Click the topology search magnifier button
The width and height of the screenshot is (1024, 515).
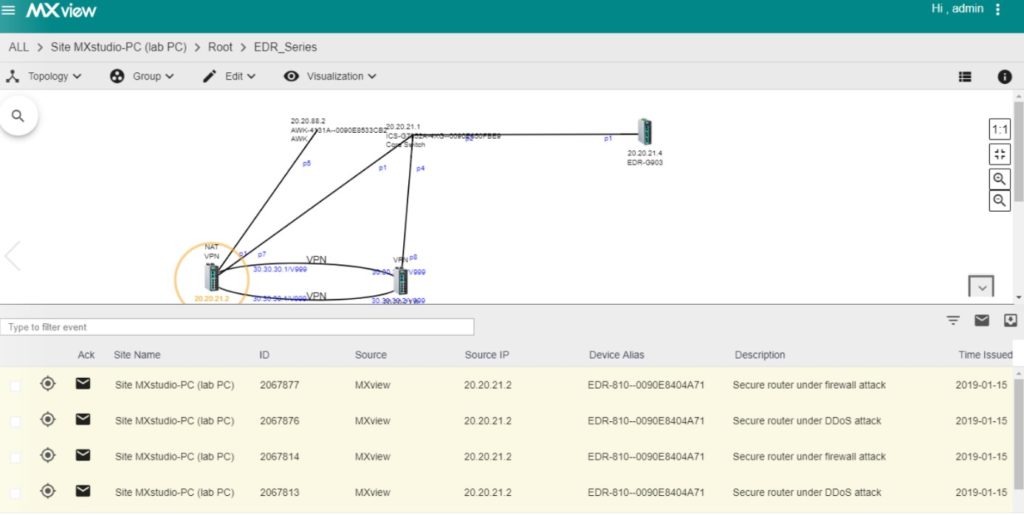click(18, 116)
